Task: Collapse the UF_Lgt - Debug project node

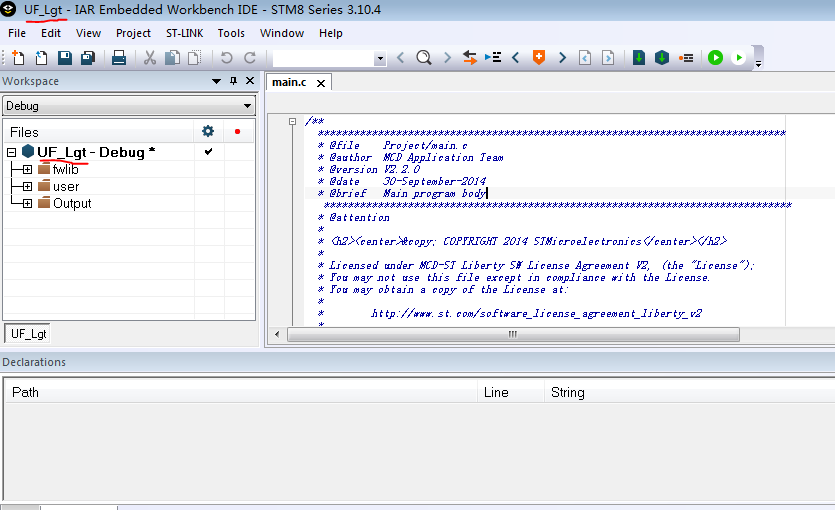Action: (x=12, y=153)
